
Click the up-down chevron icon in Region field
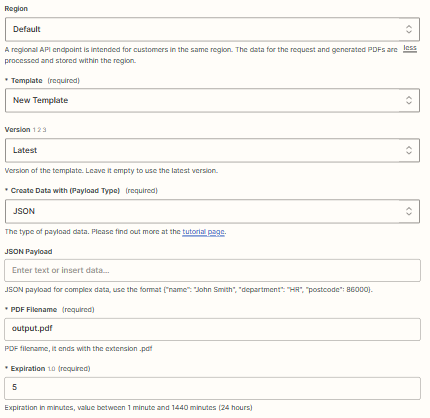[409, 29]
